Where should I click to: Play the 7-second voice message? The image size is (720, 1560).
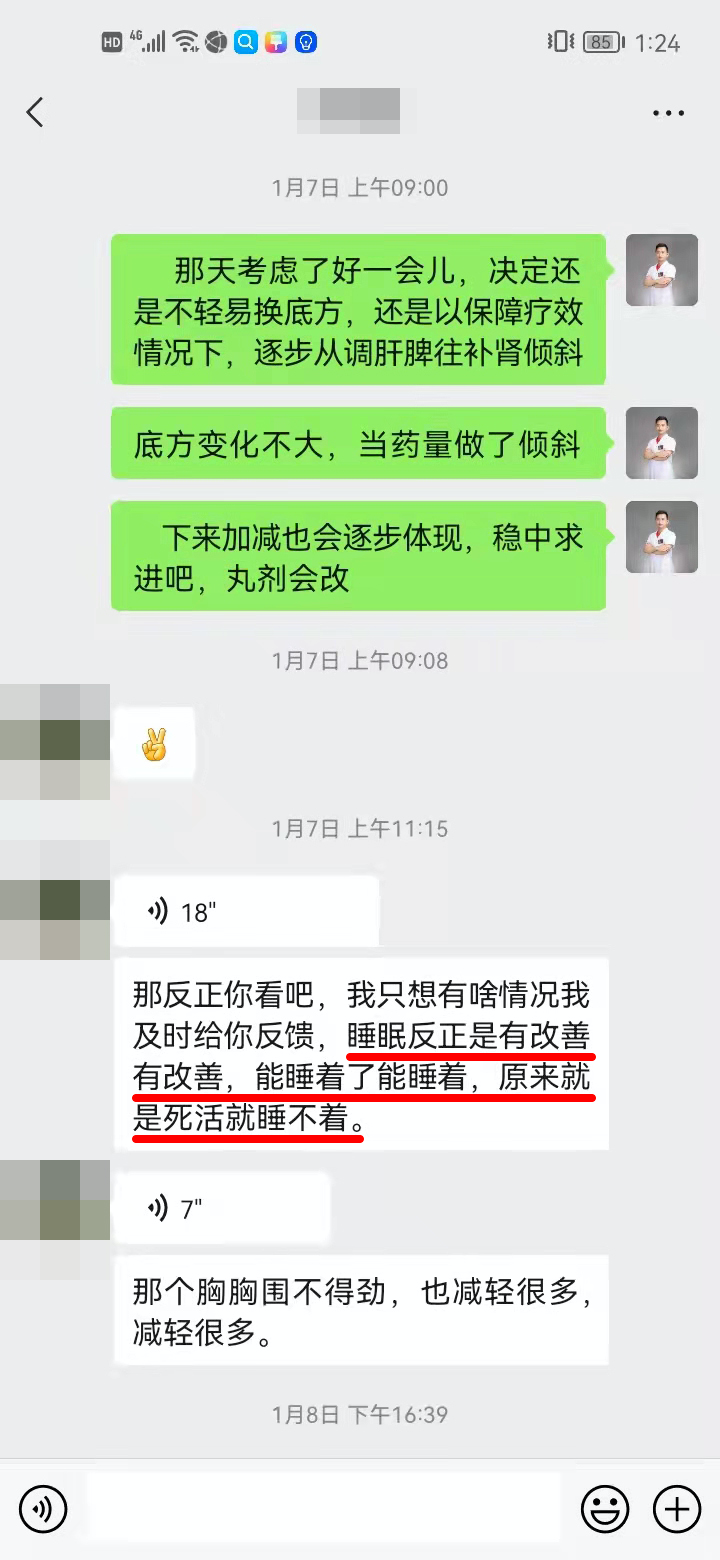[222, 1208]
